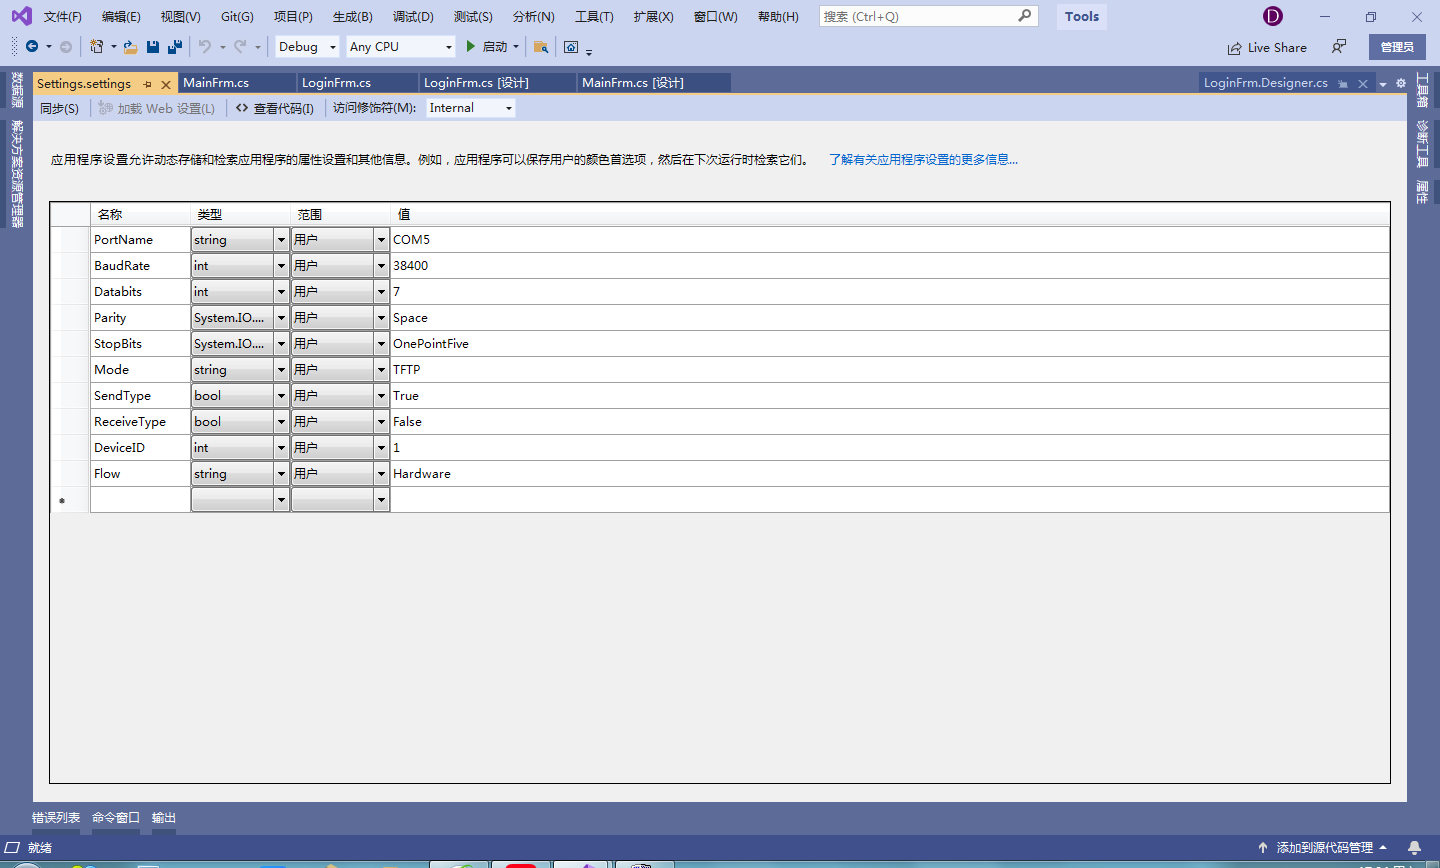Screen dimensions: 1440x868
Task: Click the 38400 BaudRate value cell
Action: pyautogui.click(x=889, y=266)
